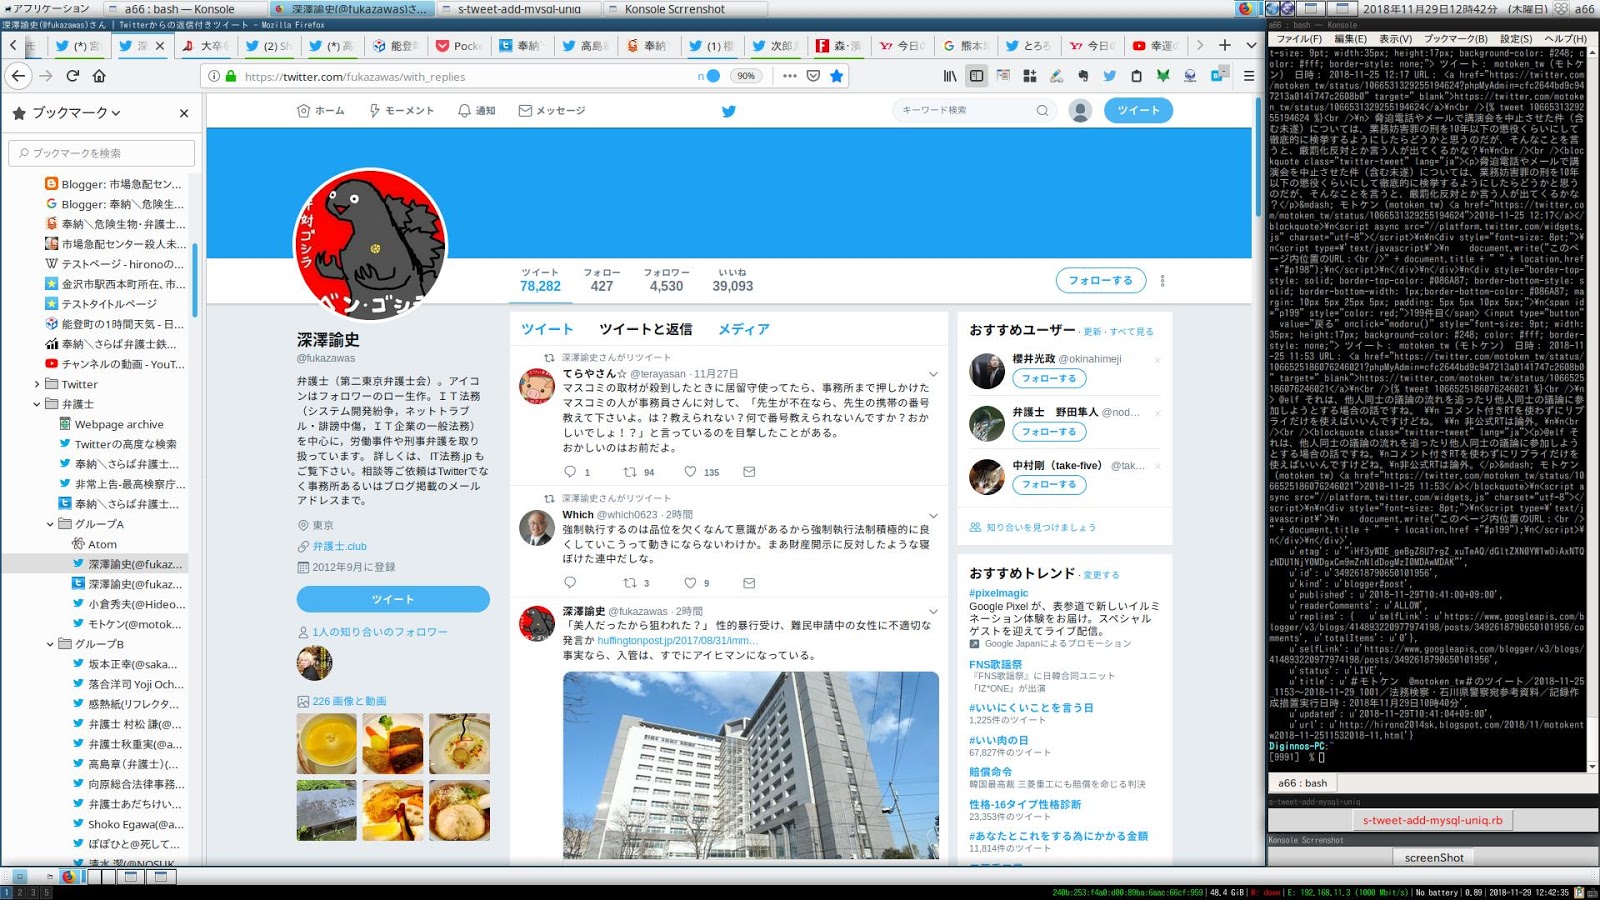Image resolution: width=1600 pixels, height=900 pixels.
Task: Like the てらやさん tweet with 135 likes
Action: tap(690, 472)
